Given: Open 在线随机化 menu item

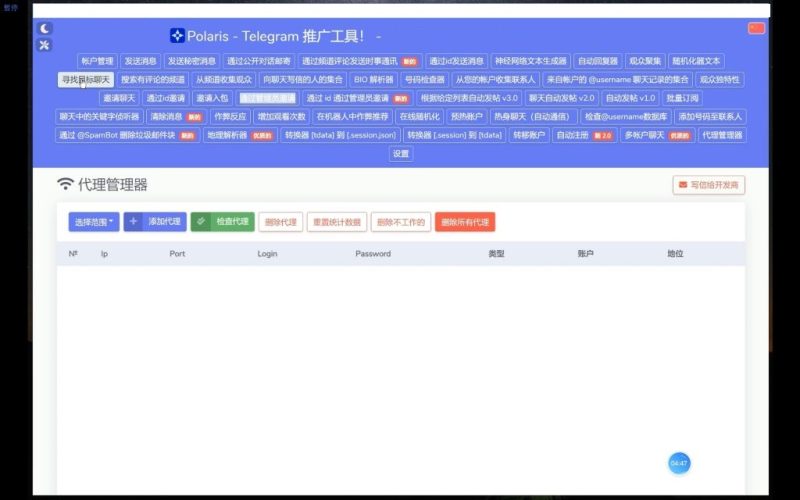Looking at the screenshot, I should click(419, 116).
